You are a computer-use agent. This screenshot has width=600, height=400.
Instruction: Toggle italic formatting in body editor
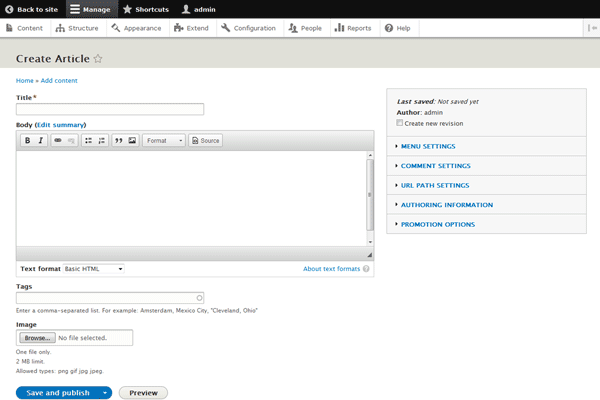click(41, 141)
